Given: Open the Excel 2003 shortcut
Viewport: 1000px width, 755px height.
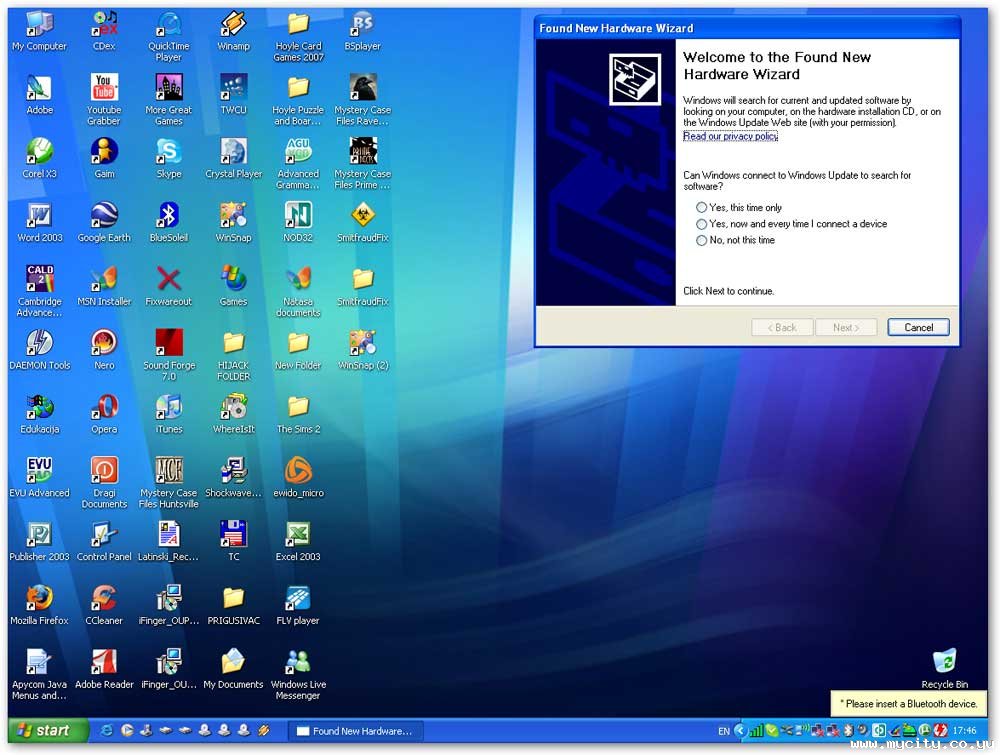Looking at the screenshot, I should pyautogui.click(x=298, y=541).
